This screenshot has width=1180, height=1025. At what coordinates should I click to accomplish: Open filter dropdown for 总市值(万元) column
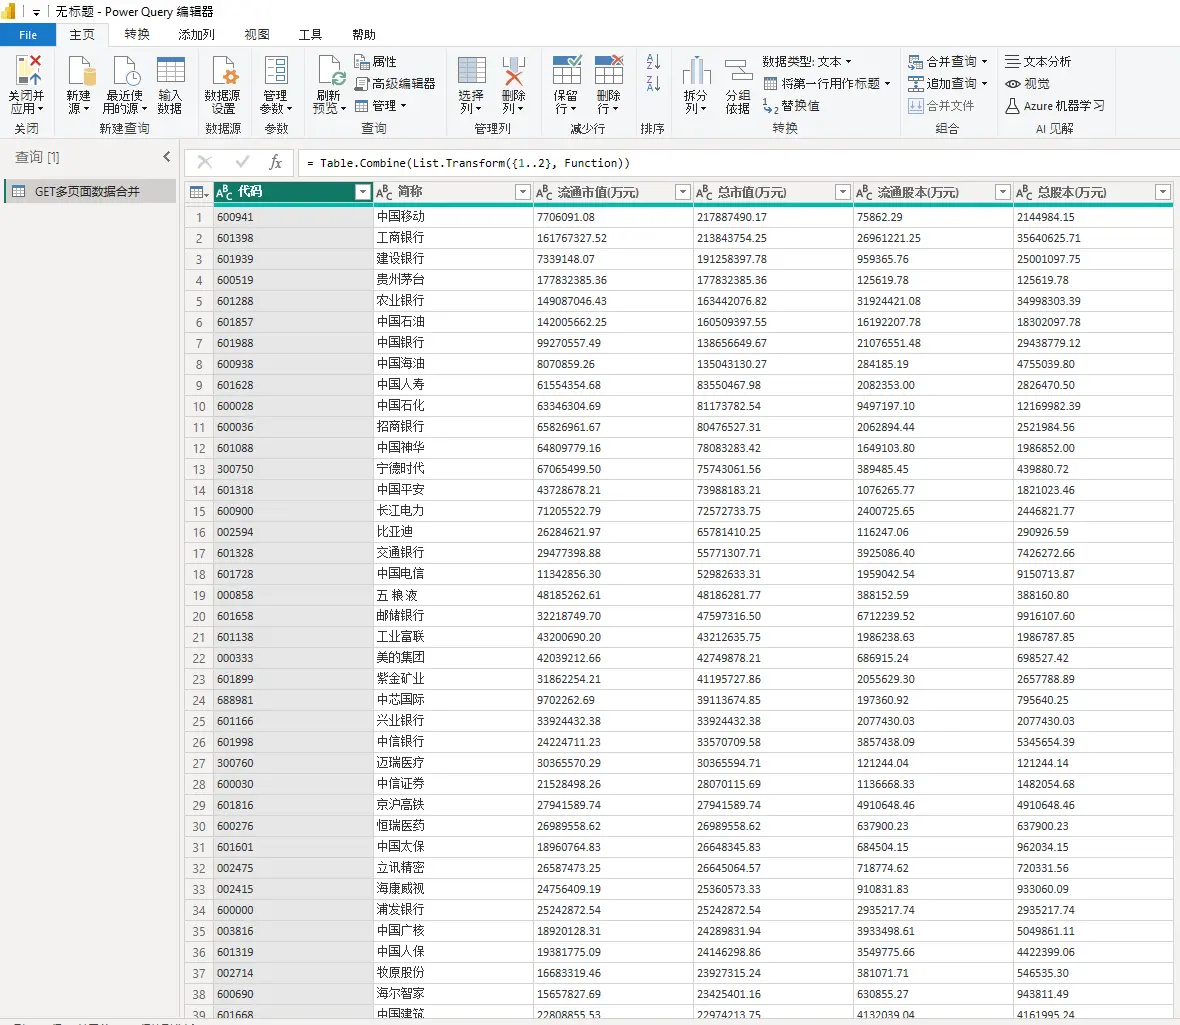pyautogui.click(x=843, y=193)
